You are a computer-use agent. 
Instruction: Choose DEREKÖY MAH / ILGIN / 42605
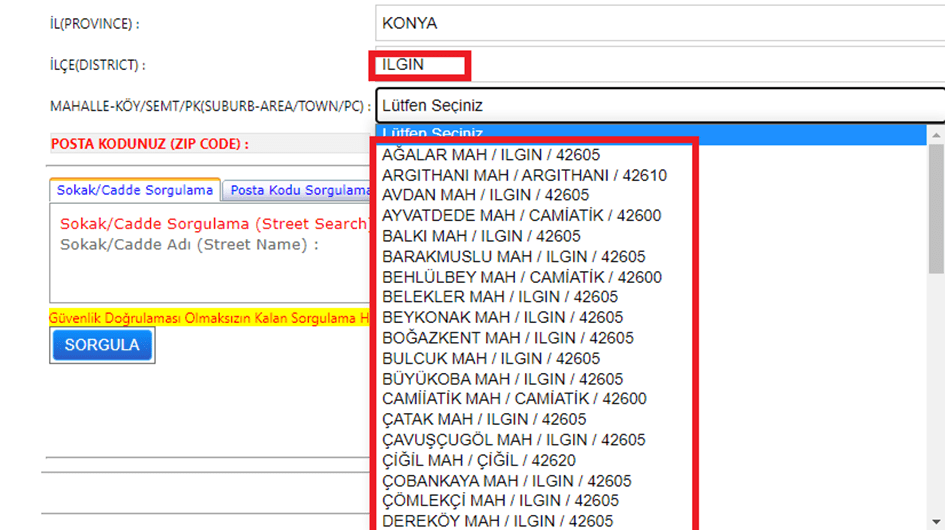(497, 521)
